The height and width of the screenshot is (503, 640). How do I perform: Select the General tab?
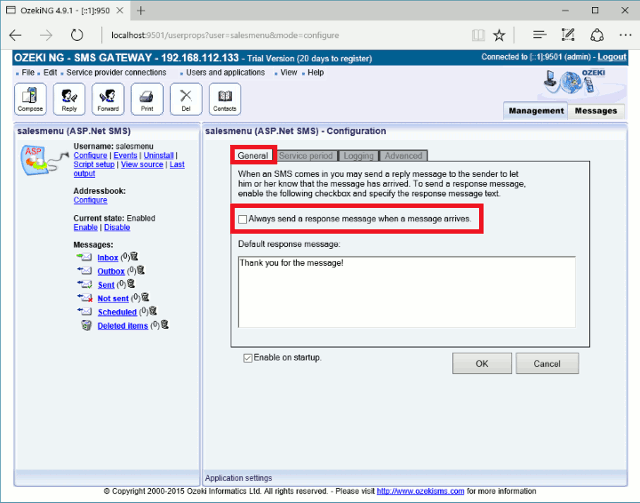coord(253,156)
